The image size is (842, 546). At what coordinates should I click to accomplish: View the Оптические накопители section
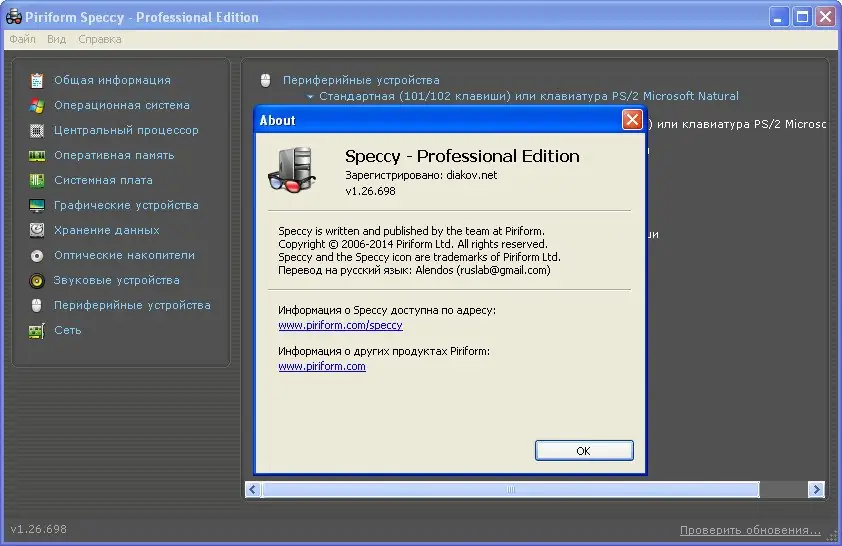coord(125,255)
